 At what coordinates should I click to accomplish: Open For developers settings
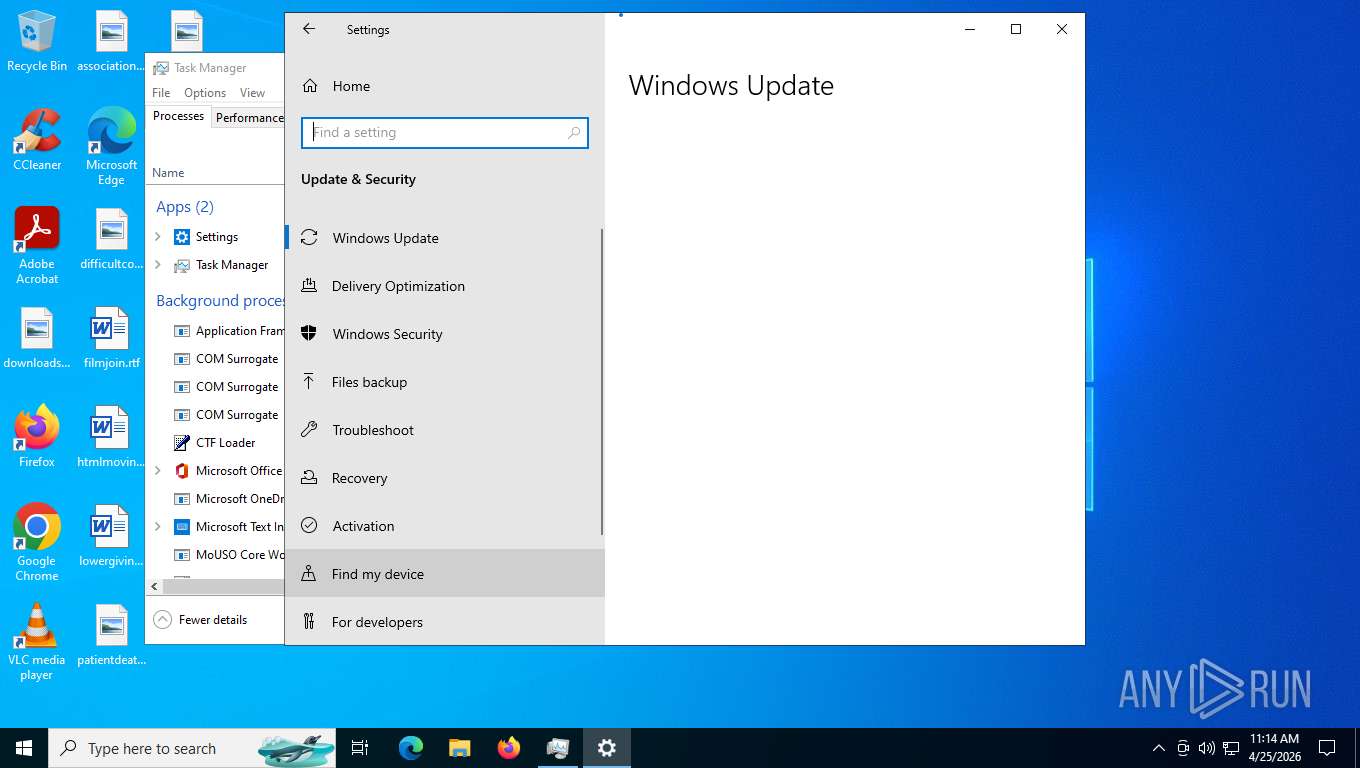coord(445,622)
